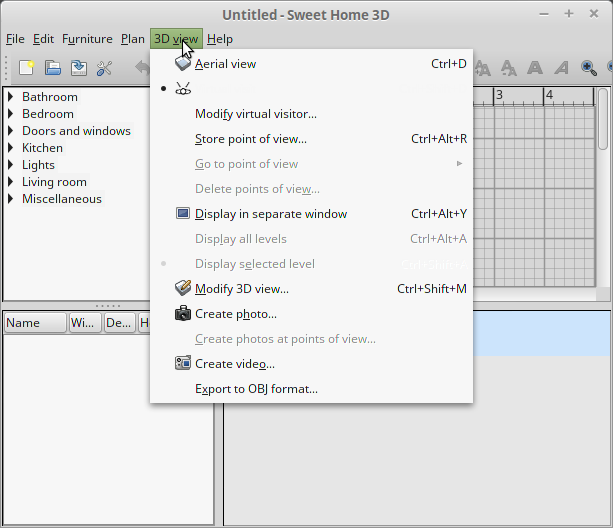Viewport: 613px width, 528px height.
Task: Expand the Living room category
Action: 11,182
